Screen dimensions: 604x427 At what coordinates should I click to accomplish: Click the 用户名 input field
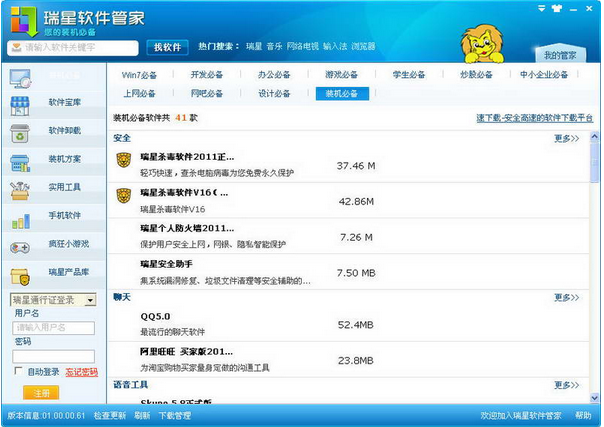[x=53, y=328]
